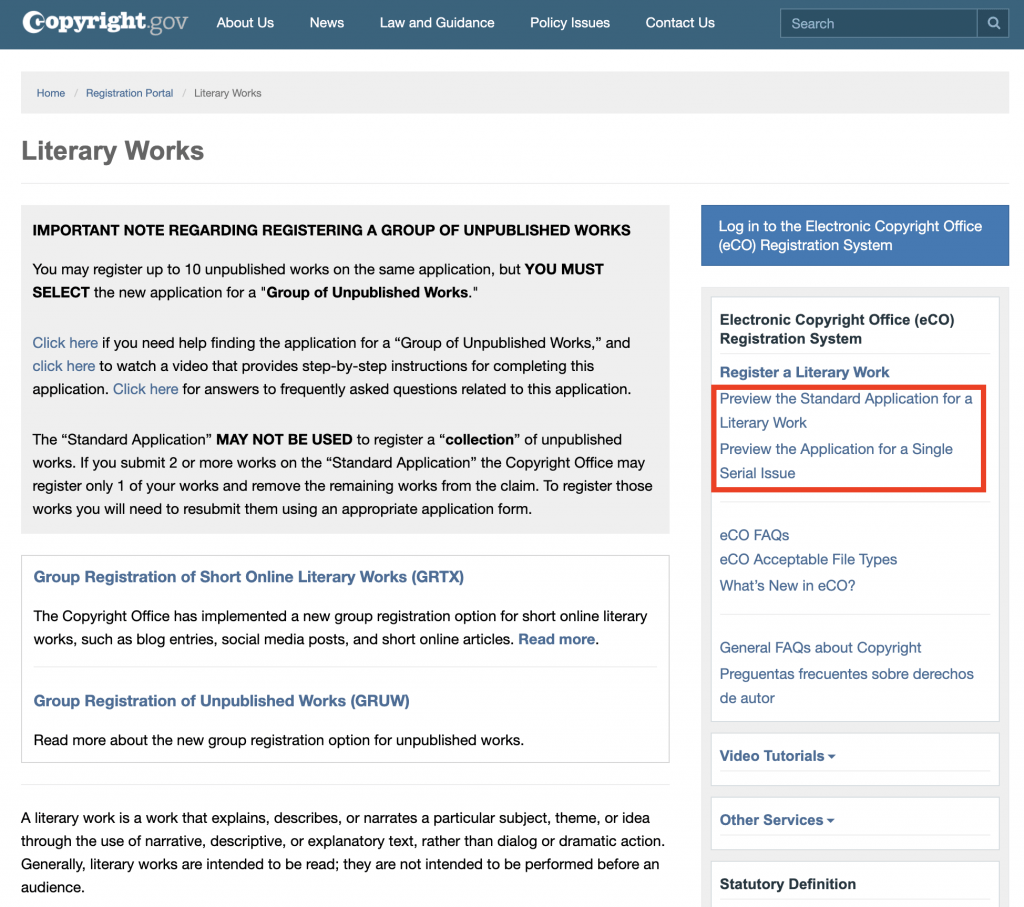Open Group Registration of Unpublished Works (GRUW)
Image resolution: width=1024 pixels, height=907 pixels.
(221, 701)
